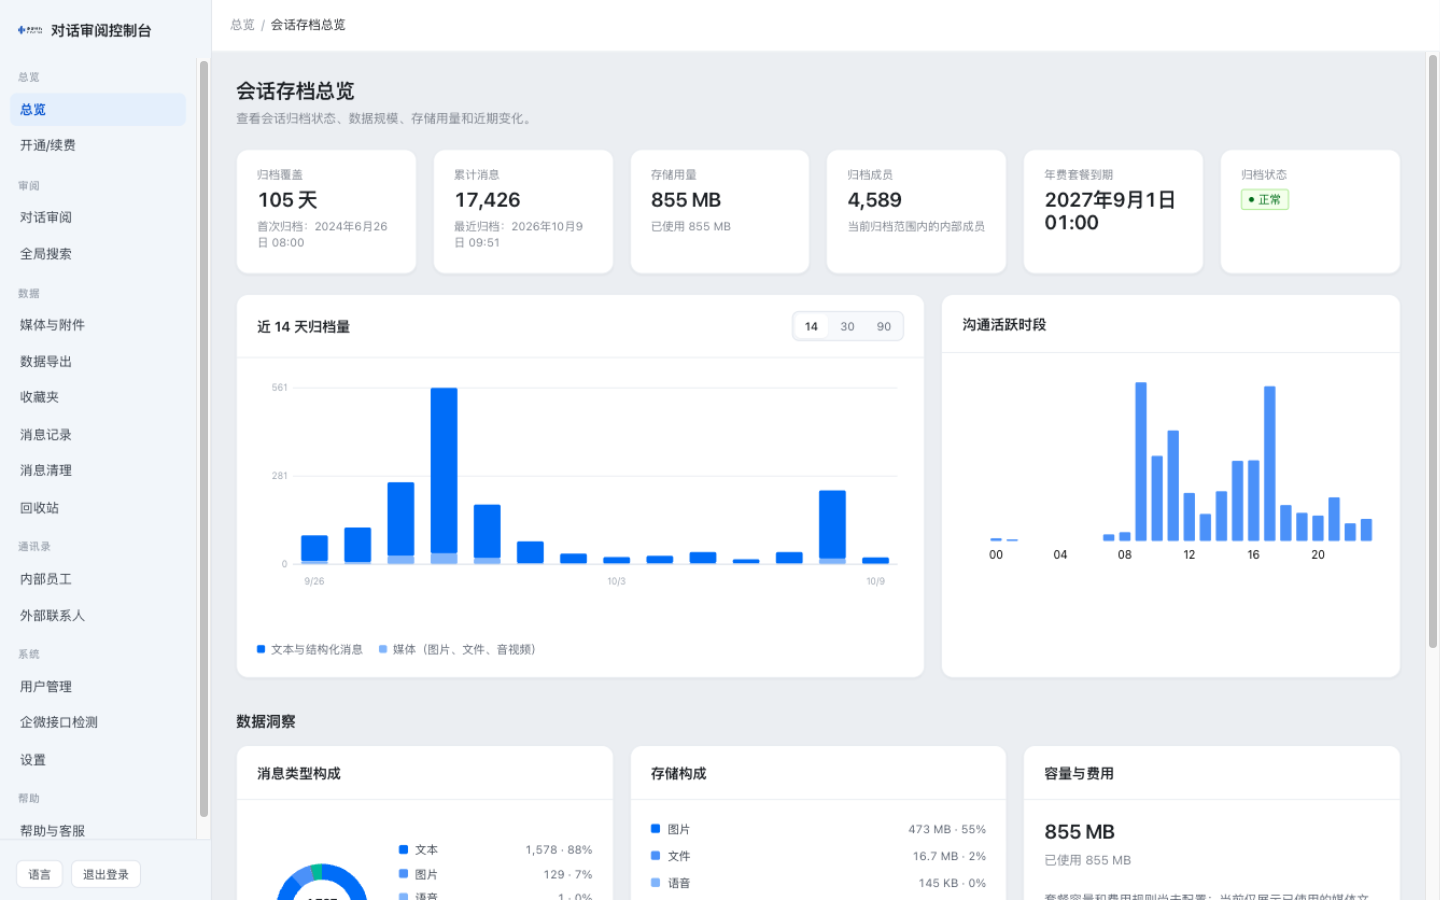Click the 沟通活跃时段 chart title
The image size is (1440, 900).
click(1004, 325)
